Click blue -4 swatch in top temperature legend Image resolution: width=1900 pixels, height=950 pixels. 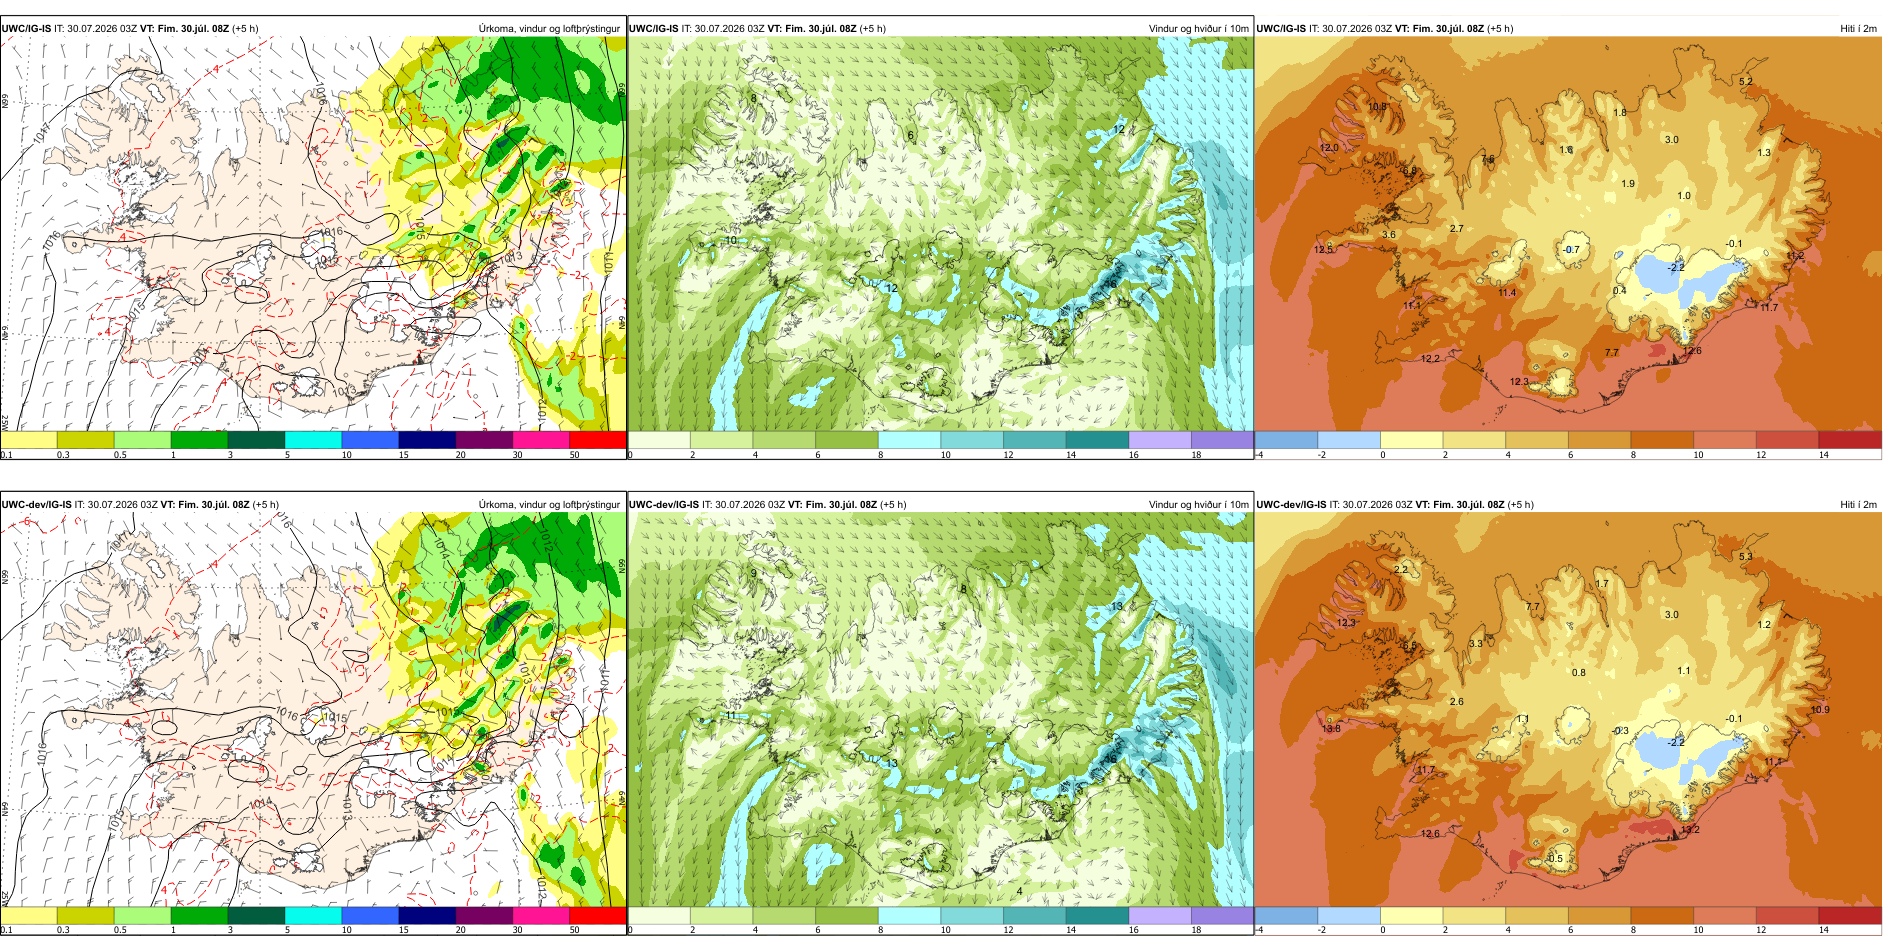pyautogui.click(x=1286, y=440)
